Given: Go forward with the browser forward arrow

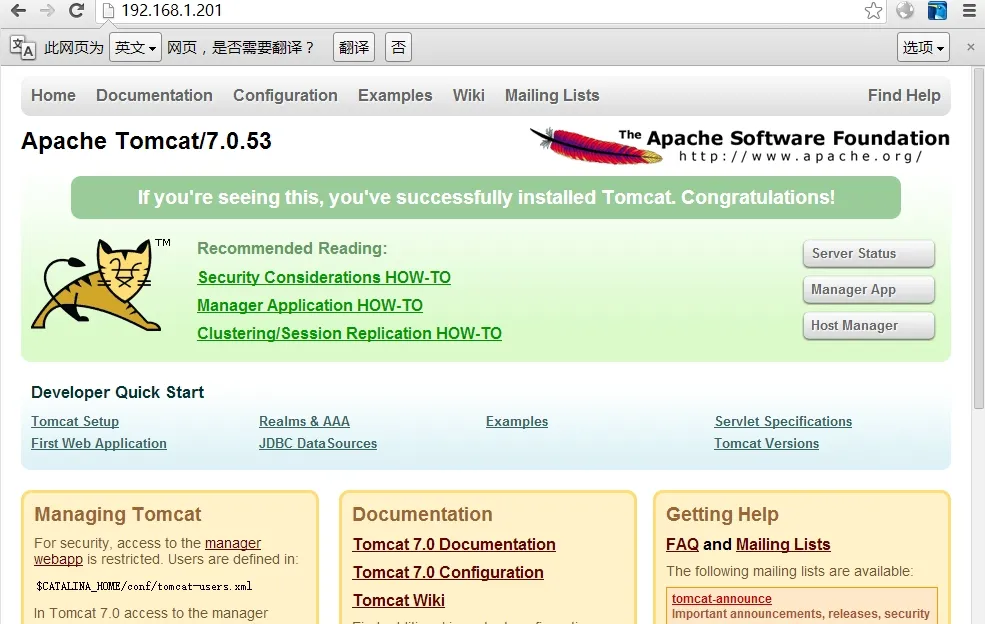Looking at the screenshot, I should (47, 10).
